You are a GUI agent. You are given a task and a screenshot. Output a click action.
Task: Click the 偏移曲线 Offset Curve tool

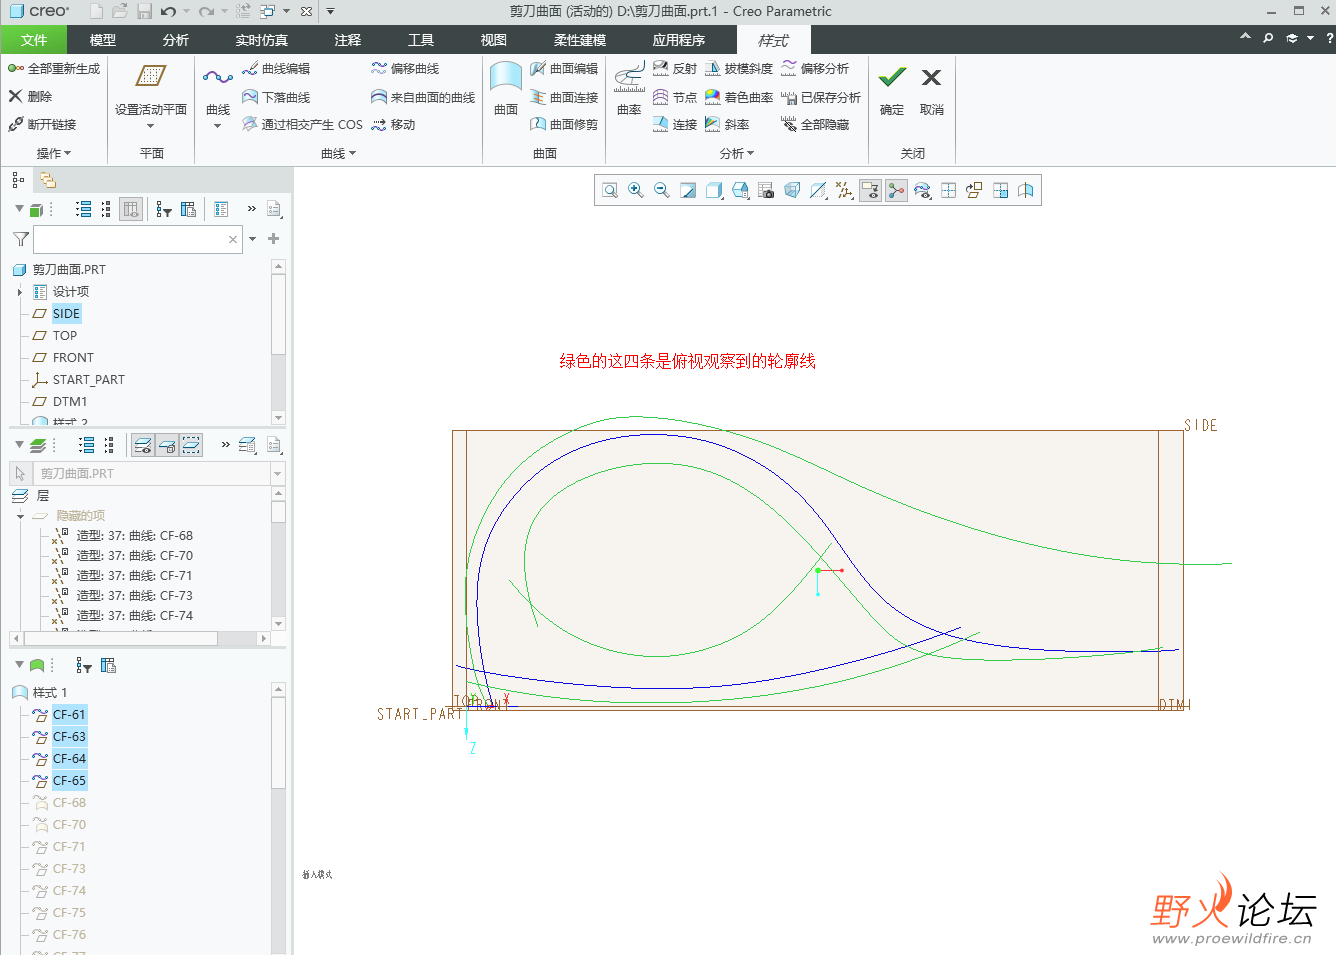[x=405, y=69]
